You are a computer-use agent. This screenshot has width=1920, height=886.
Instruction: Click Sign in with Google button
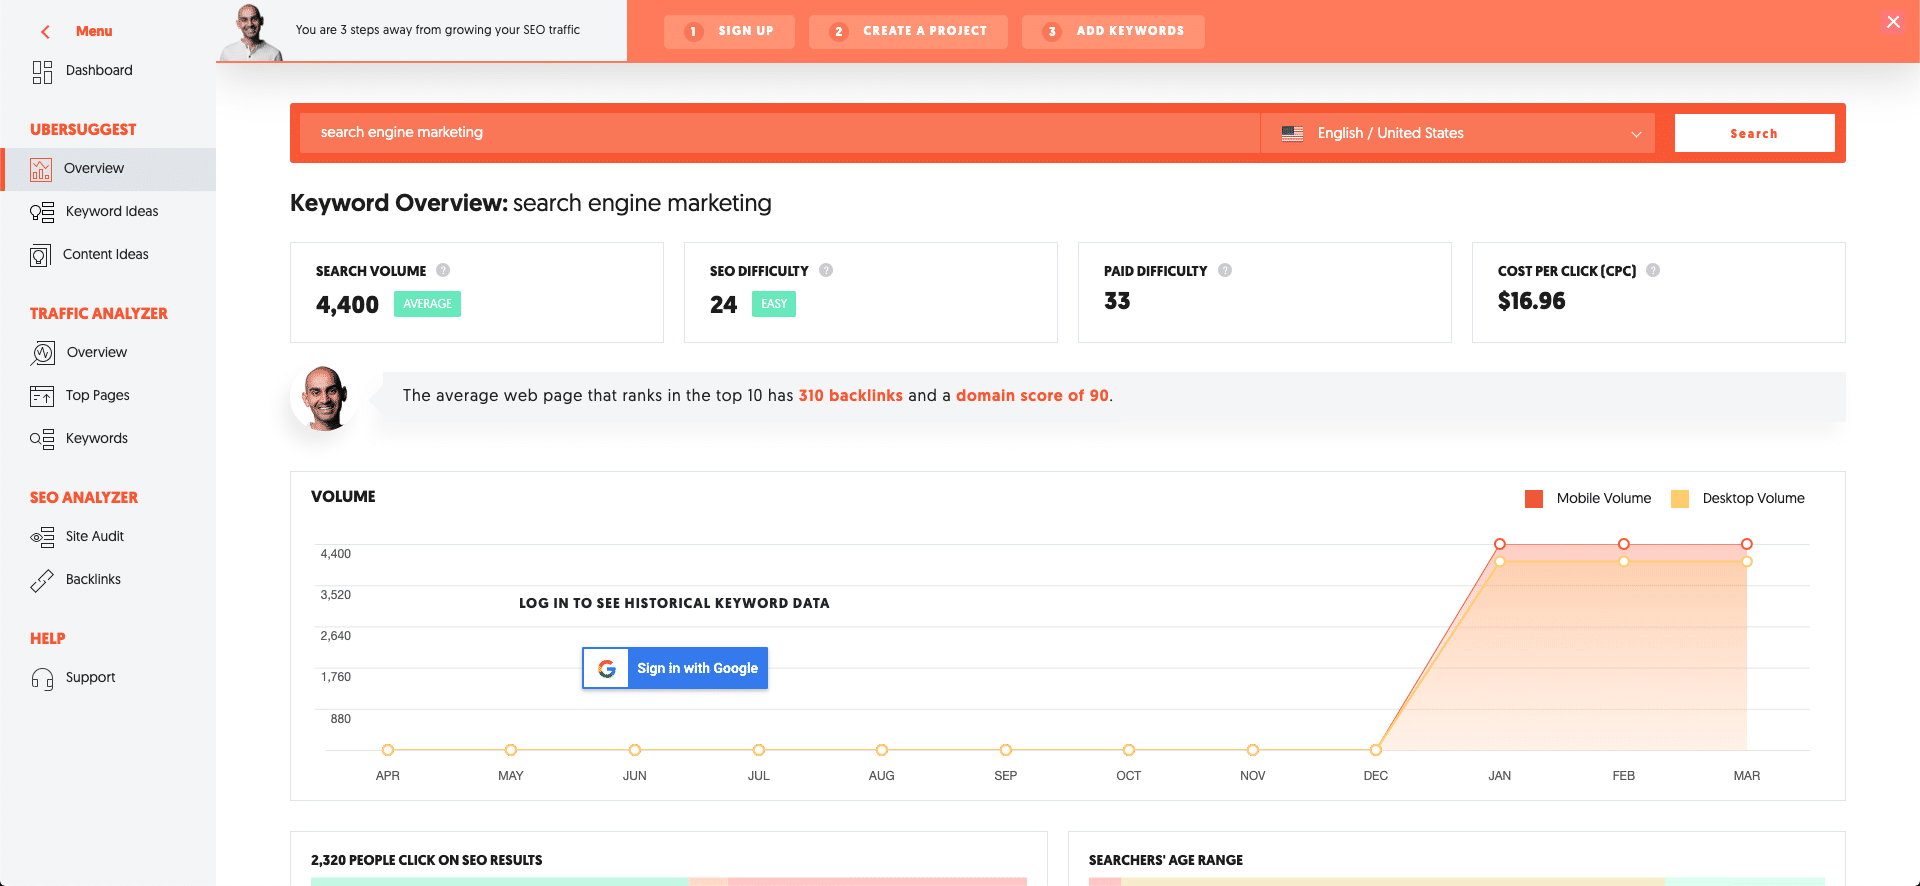click(675, 668)
